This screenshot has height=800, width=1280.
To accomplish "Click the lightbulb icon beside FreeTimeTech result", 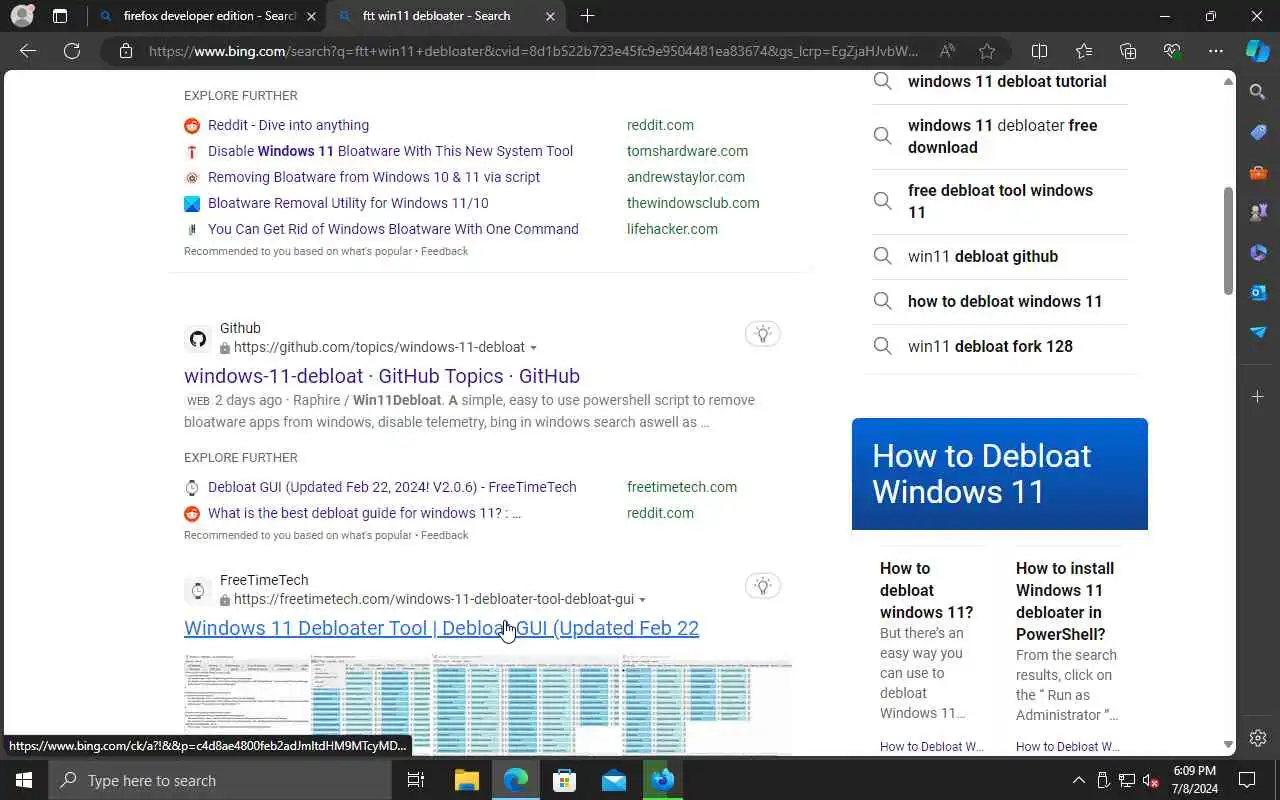I will click(763, 586).
